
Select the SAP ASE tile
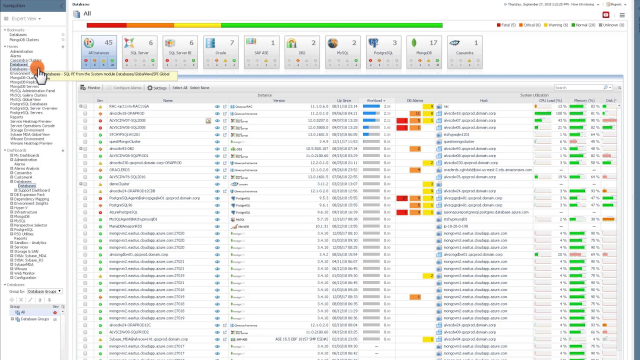click(262, 52)
